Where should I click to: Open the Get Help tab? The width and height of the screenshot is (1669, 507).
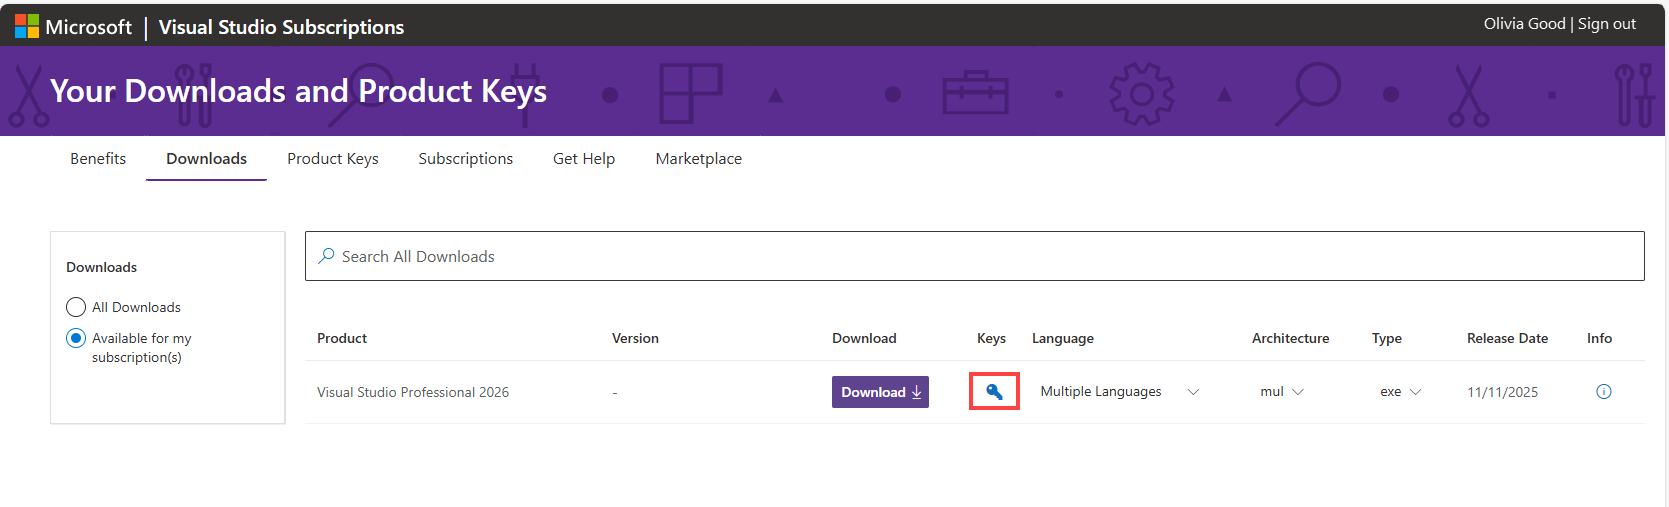(584, 159)
